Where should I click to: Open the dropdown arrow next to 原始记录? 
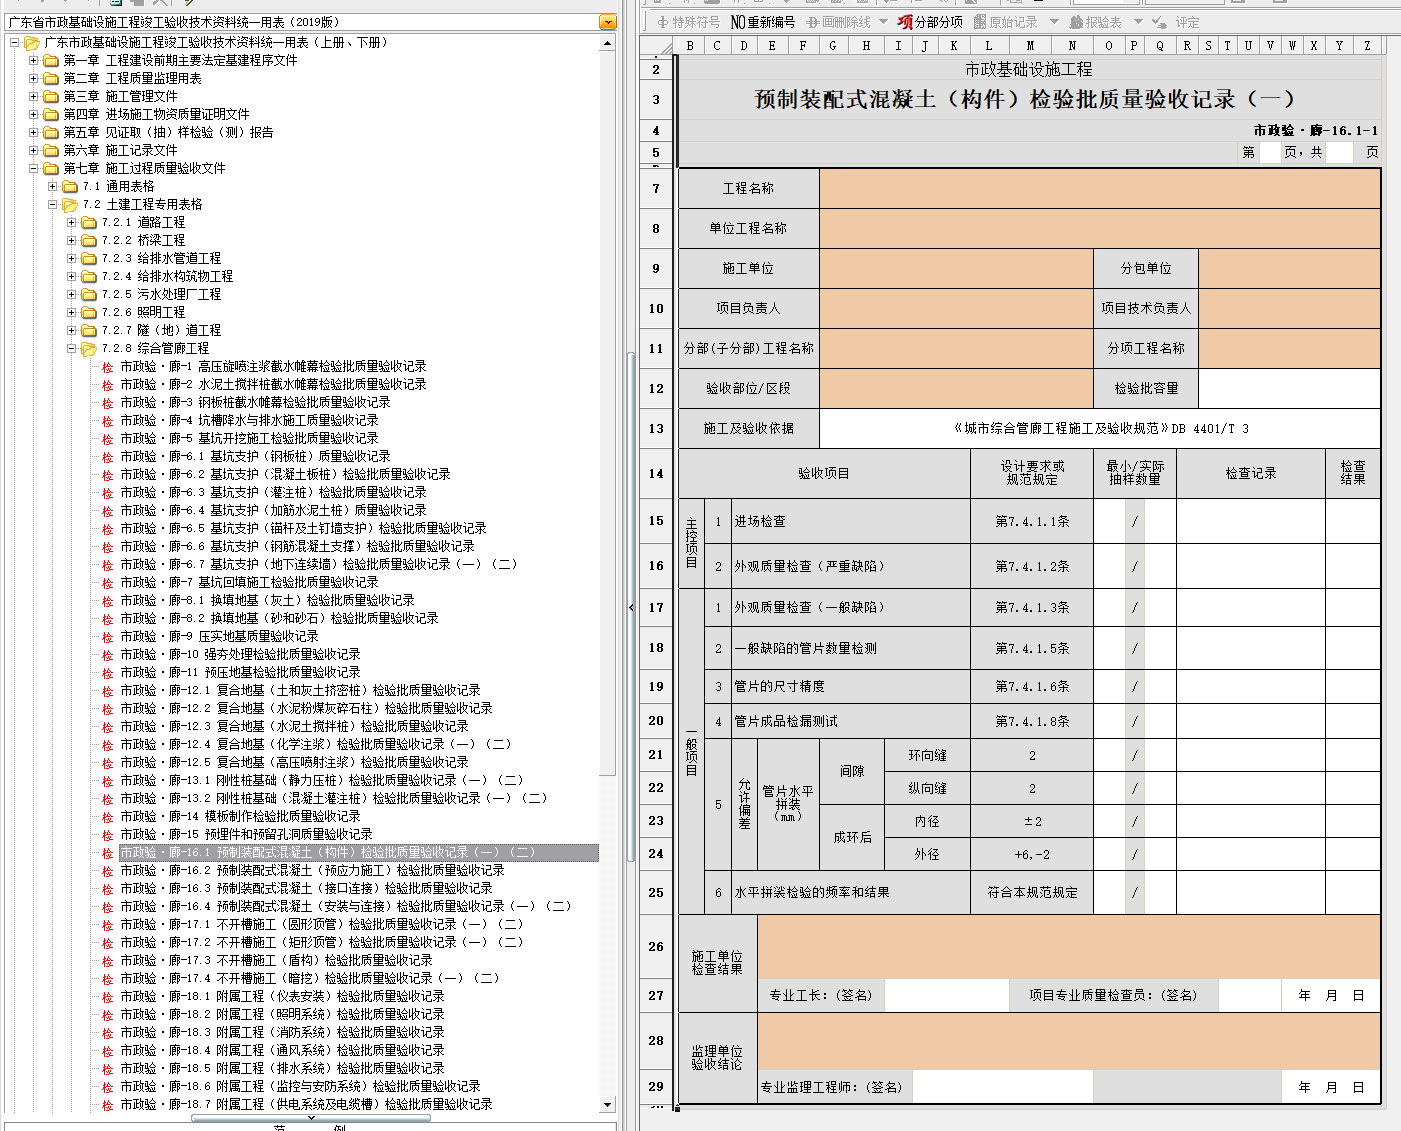pyautogui.click(x=1054, y=22)
